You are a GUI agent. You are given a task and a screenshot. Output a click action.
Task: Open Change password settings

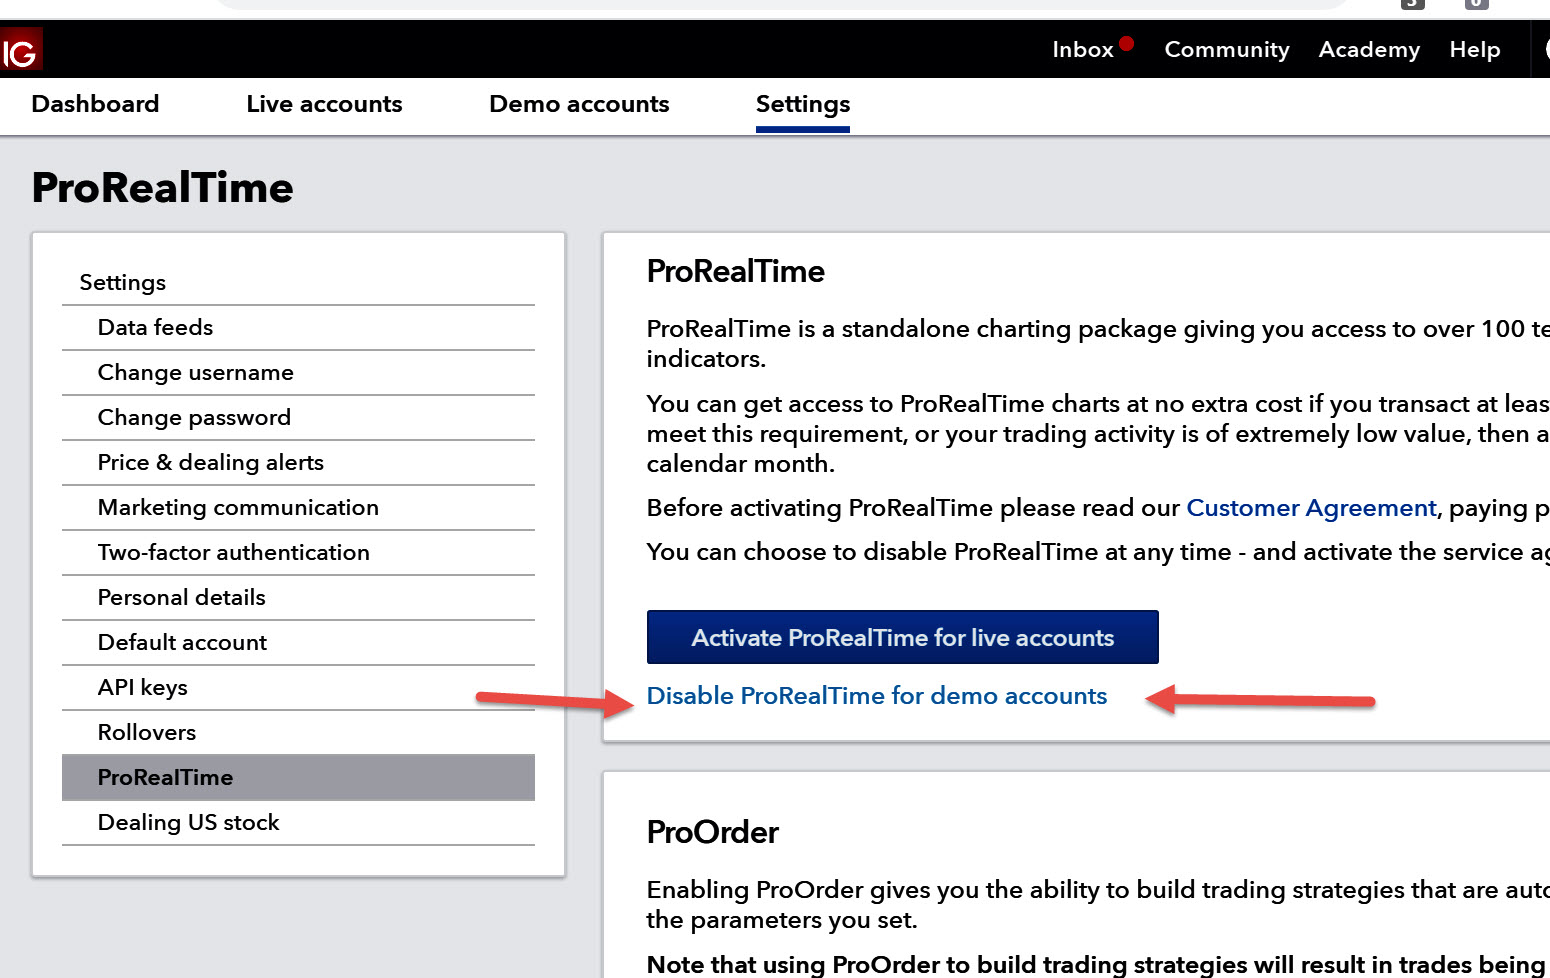(194, 417)
